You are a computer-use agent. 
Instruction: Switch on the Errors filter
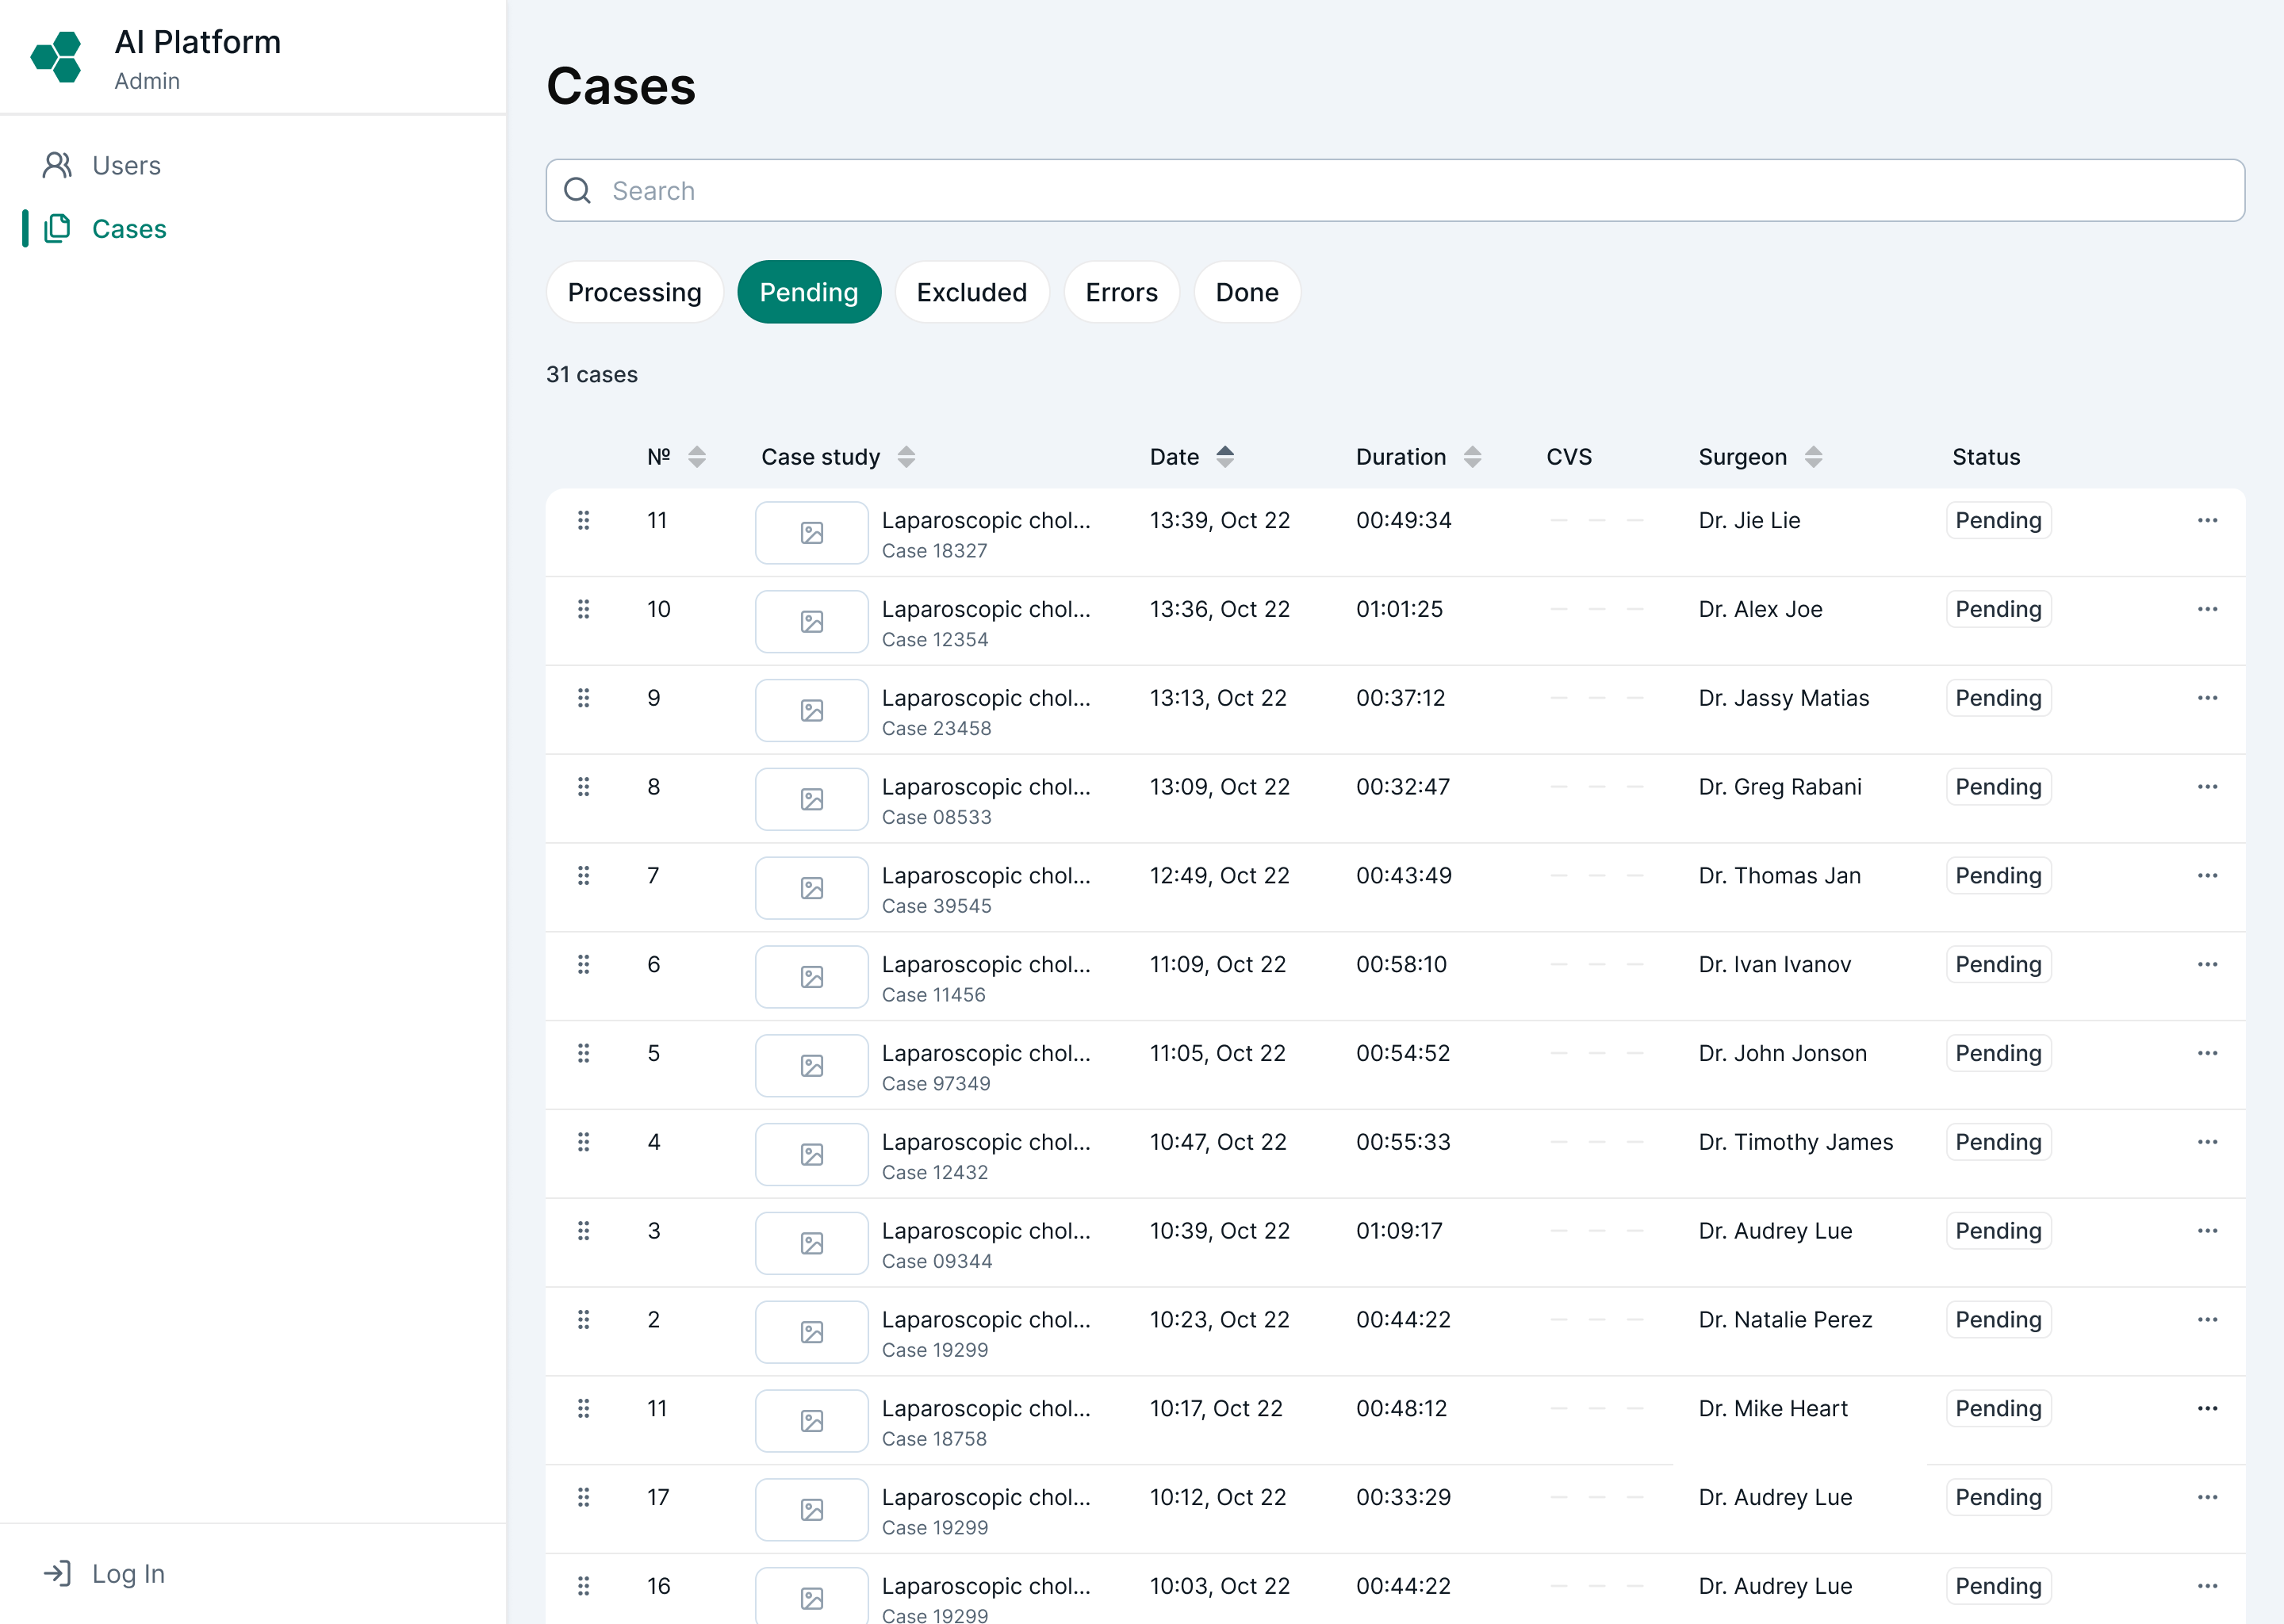(x=1121, y=292)
